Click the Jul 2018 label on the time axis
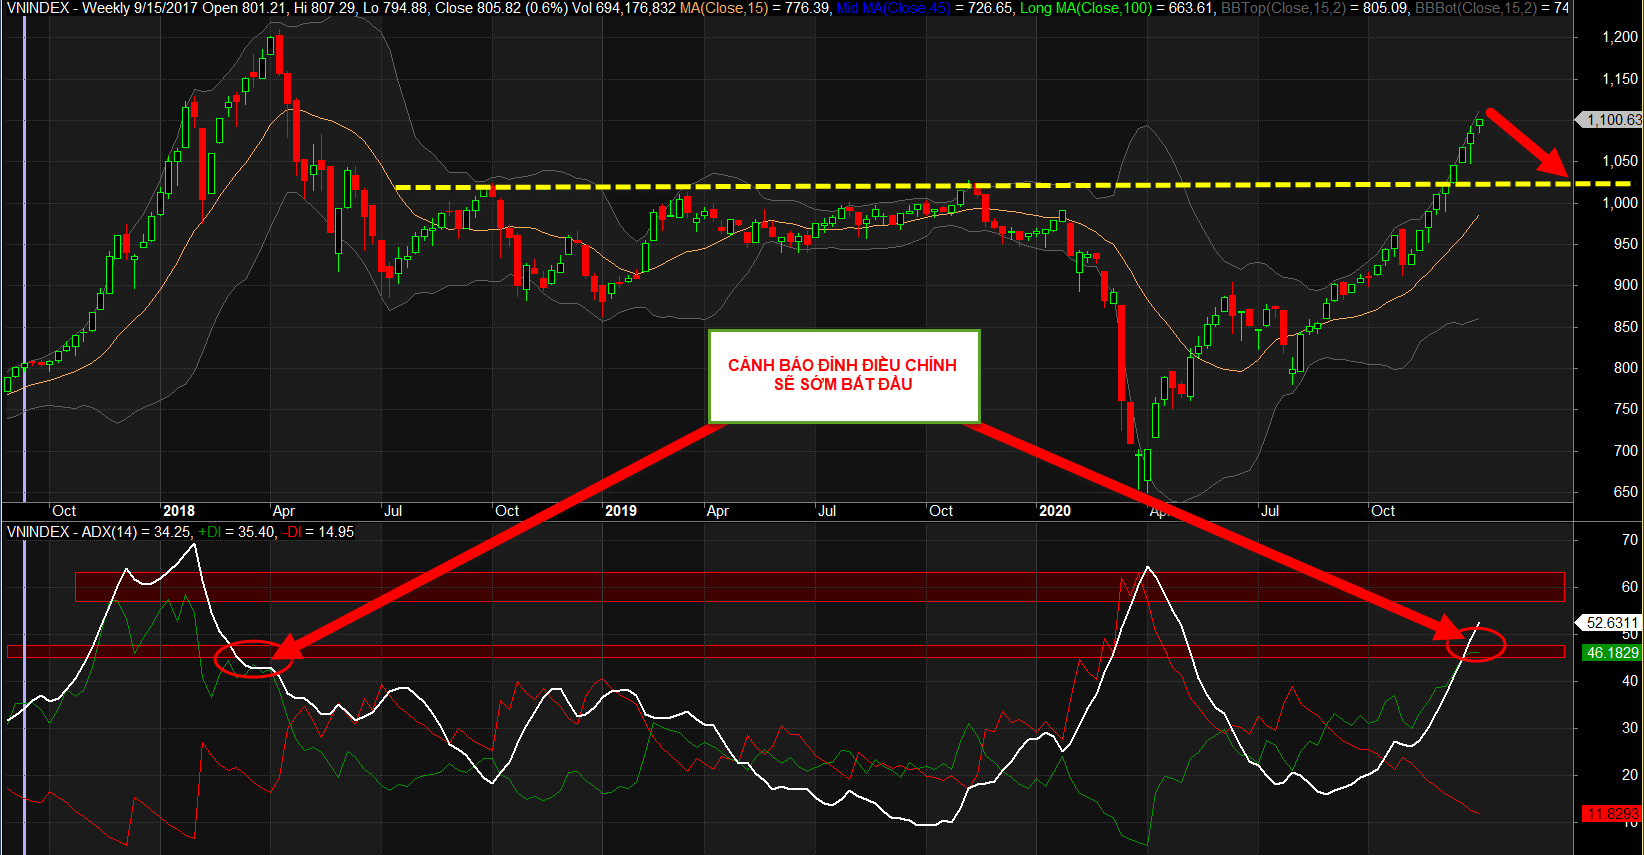The height and width of the screenshot is (855, 1644). tap(393, 511)
